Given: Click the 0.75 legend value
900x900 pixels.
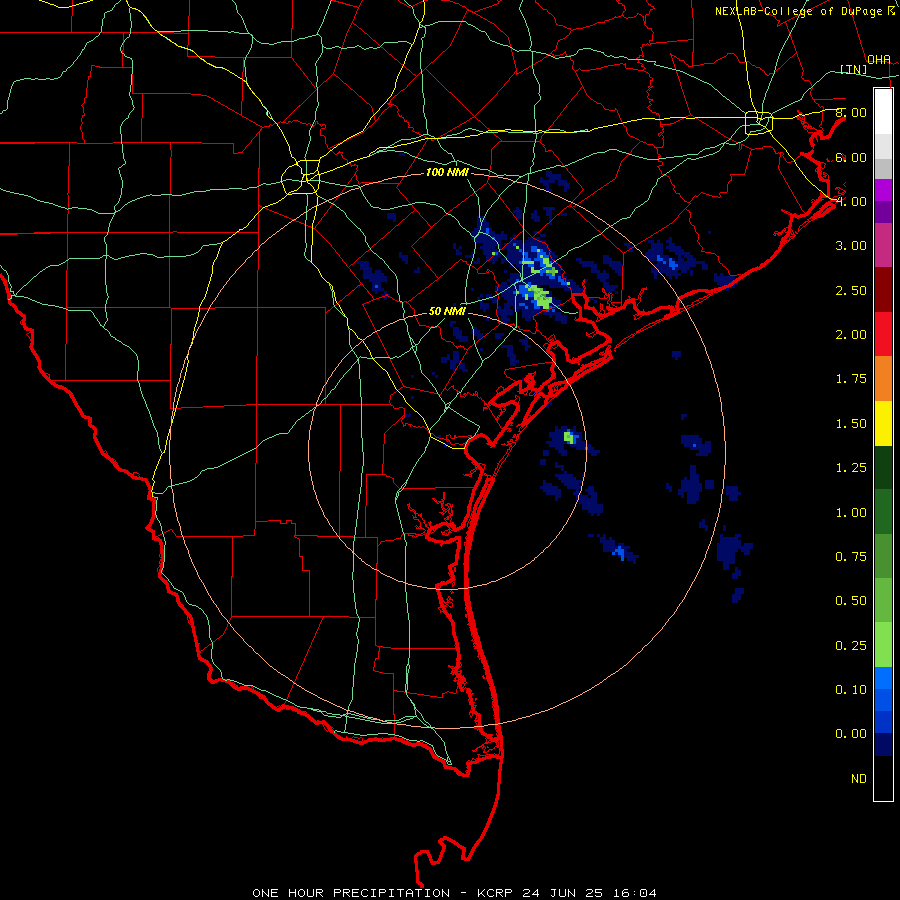Looking at the screenshot, I should tap(851, 557).
